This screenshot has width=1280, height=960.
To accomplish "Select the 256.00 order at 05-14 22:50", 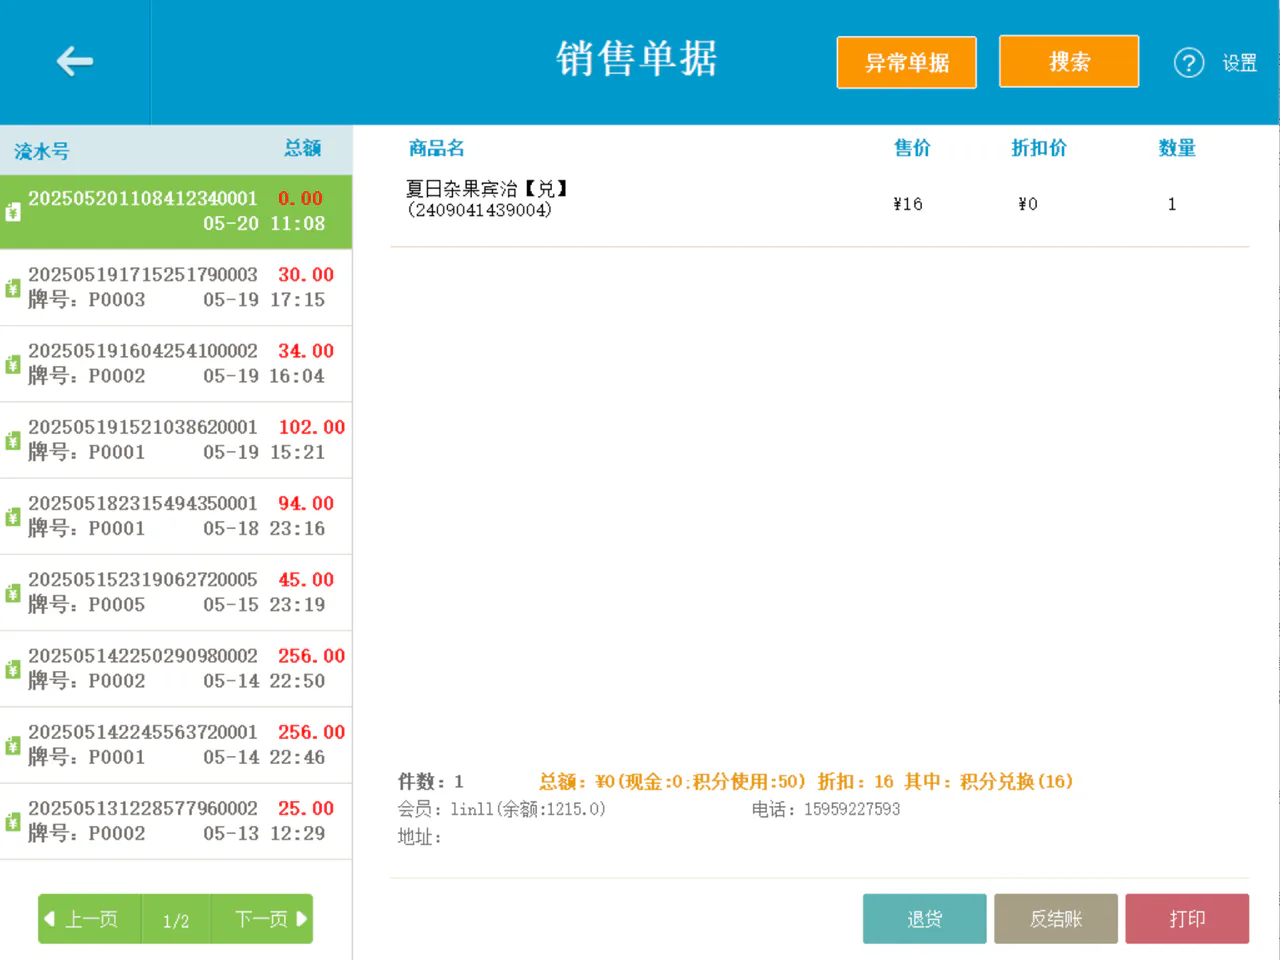I will tap(176, 669).
